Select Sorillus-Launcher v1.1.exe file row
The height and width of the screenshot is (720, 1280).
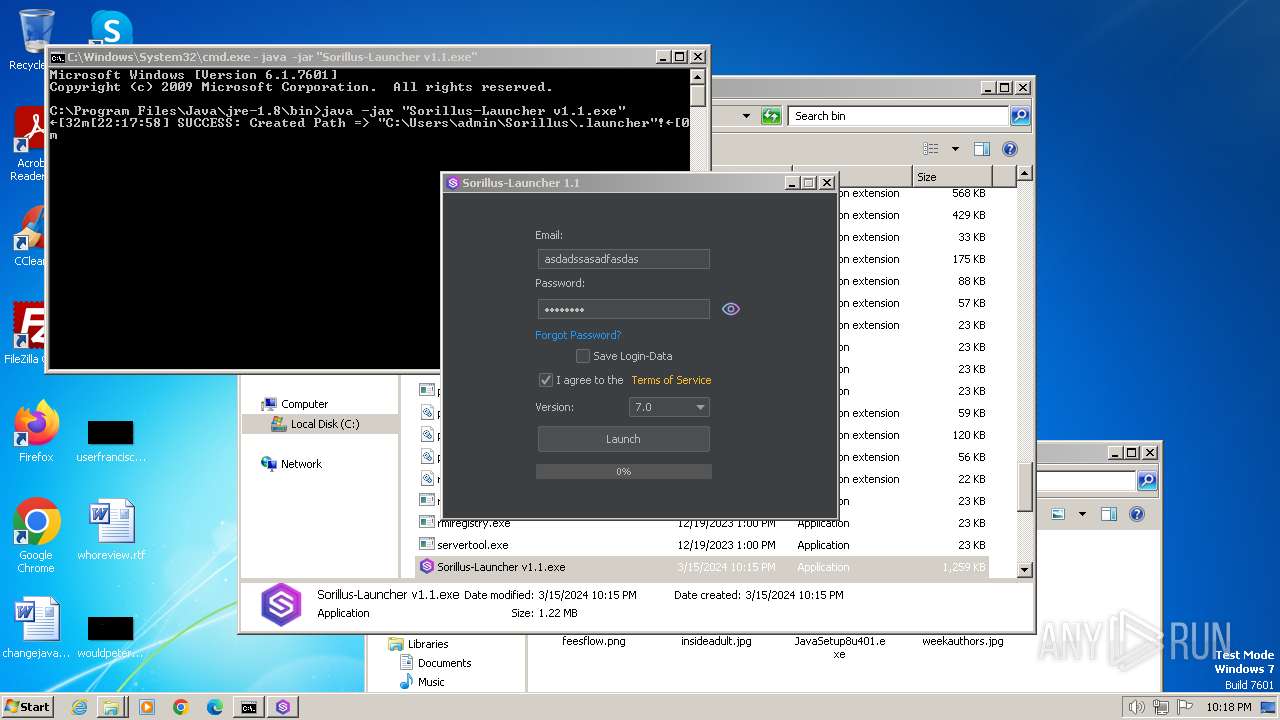tap(702, 567)
